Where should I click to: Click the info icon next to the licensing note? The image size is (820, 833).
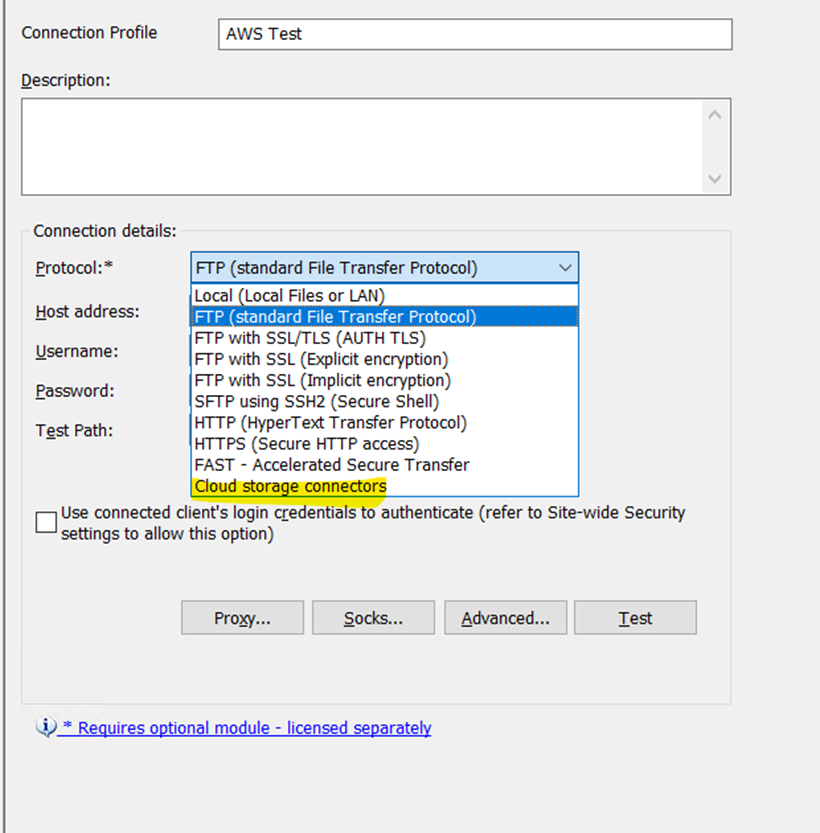pos(45,727)
